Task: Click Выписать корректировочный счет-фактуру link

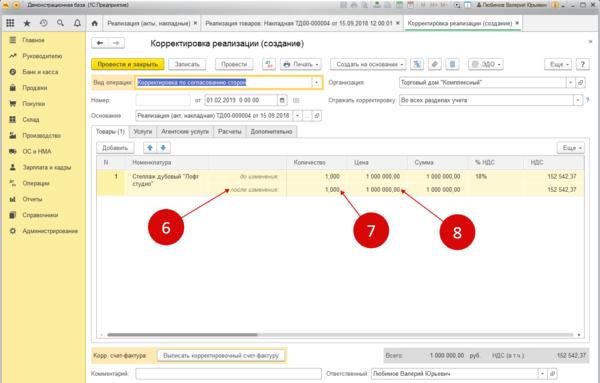Action: tap(221, 355)
